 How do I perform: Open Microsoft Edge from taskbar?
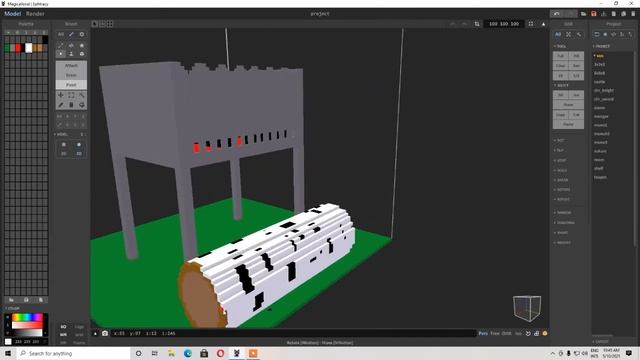point(188,353)
